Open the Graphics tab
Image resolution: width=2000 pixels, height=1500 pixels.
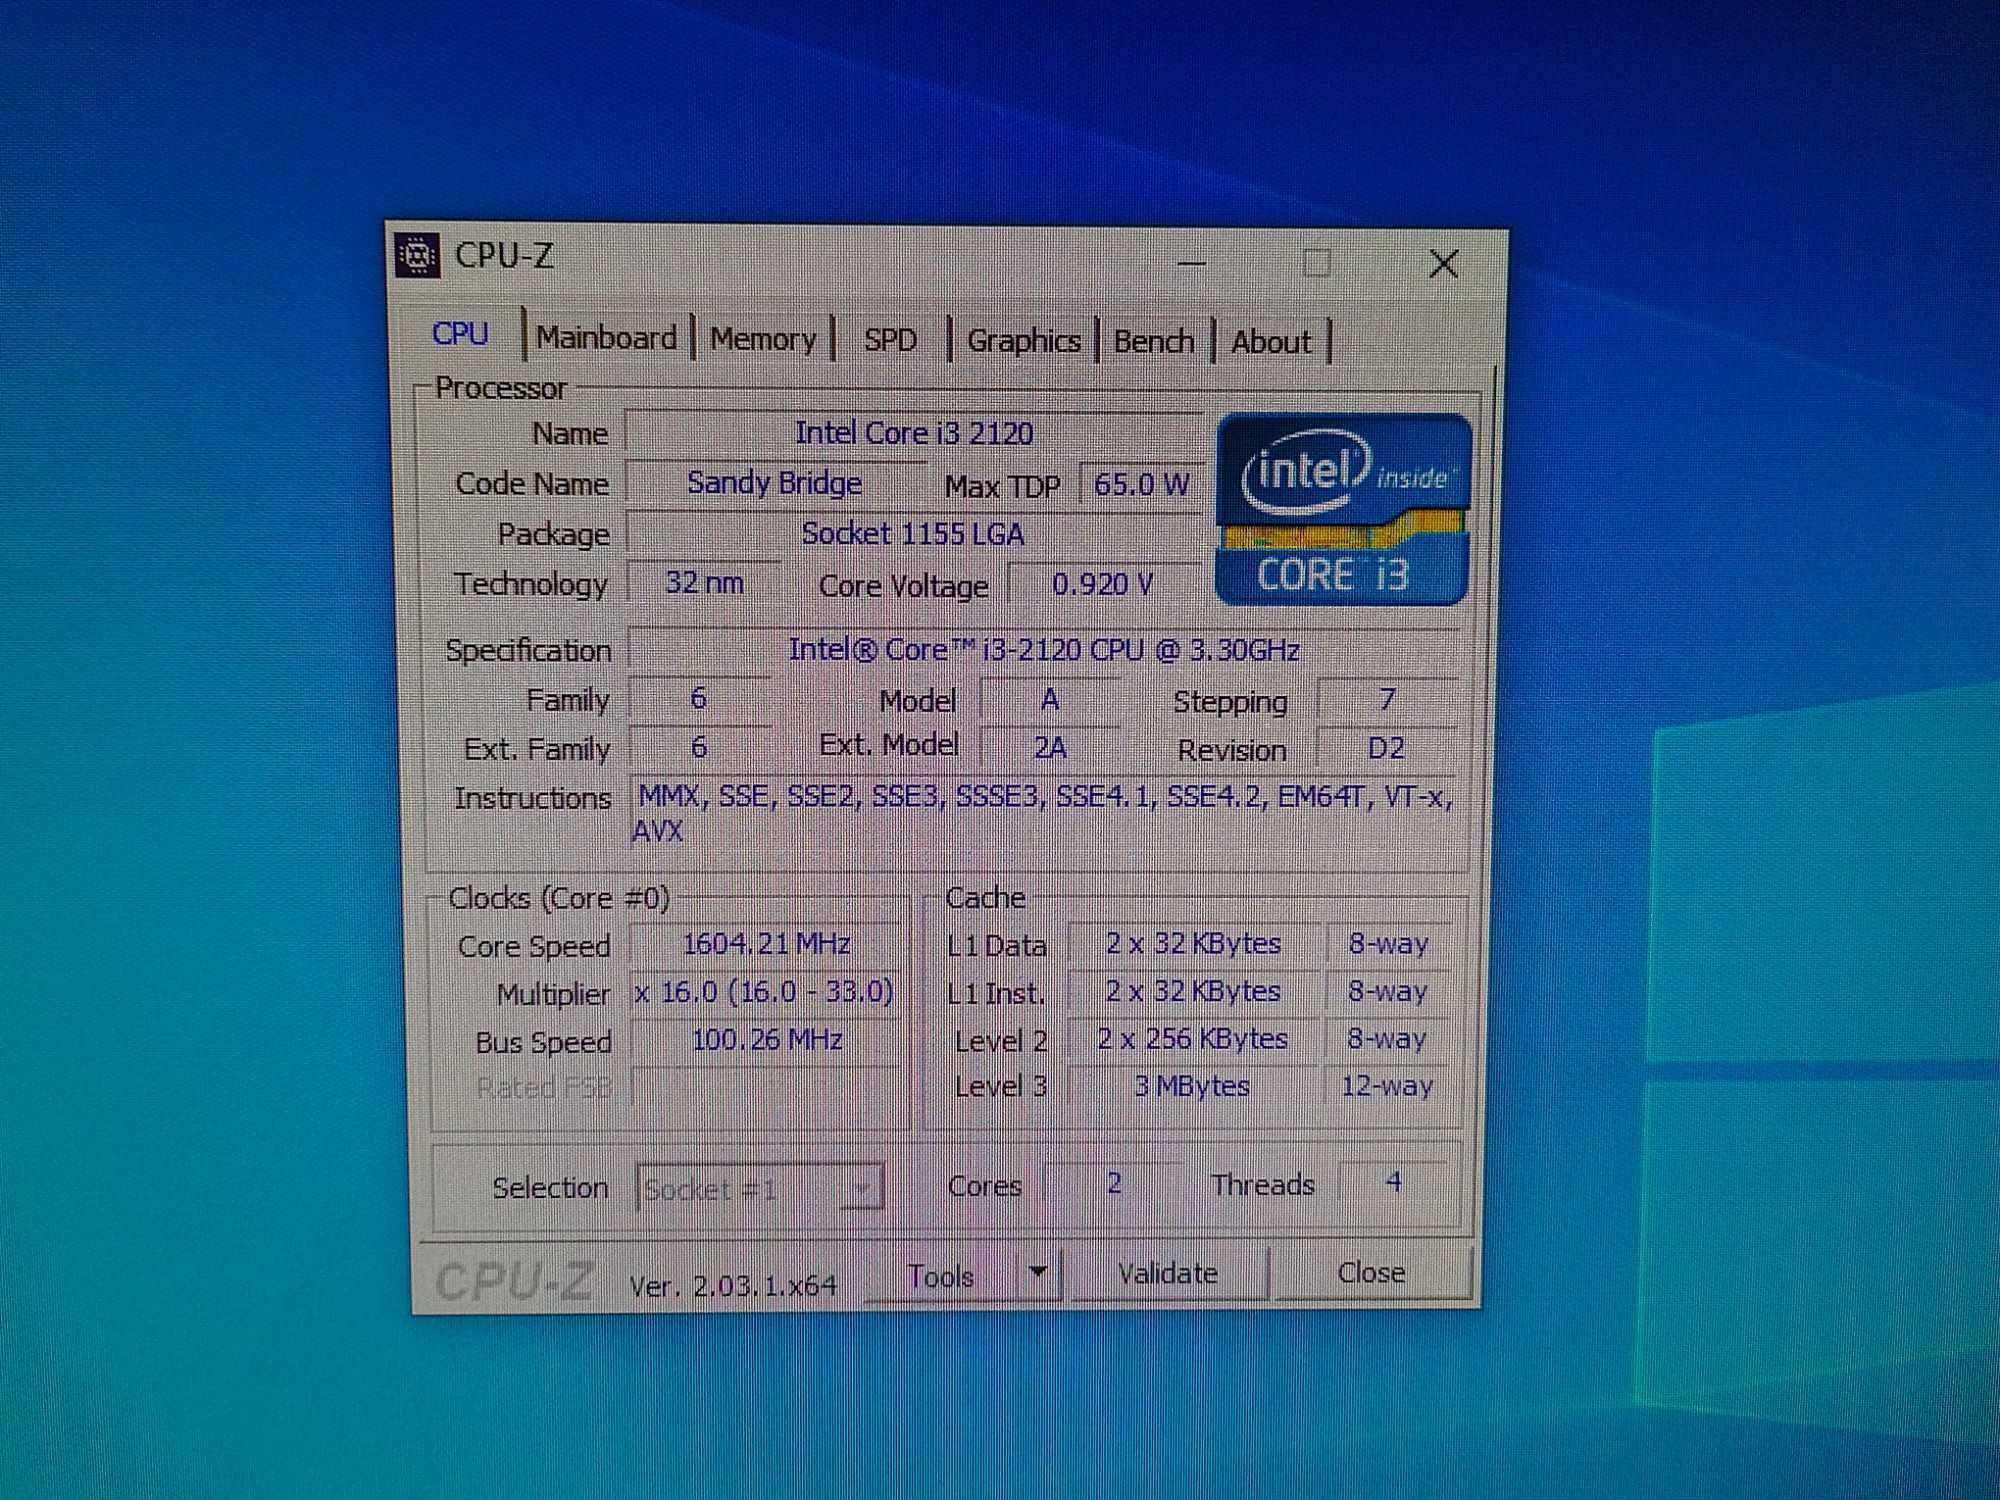pyautogui.click(x=1024, y=341)
